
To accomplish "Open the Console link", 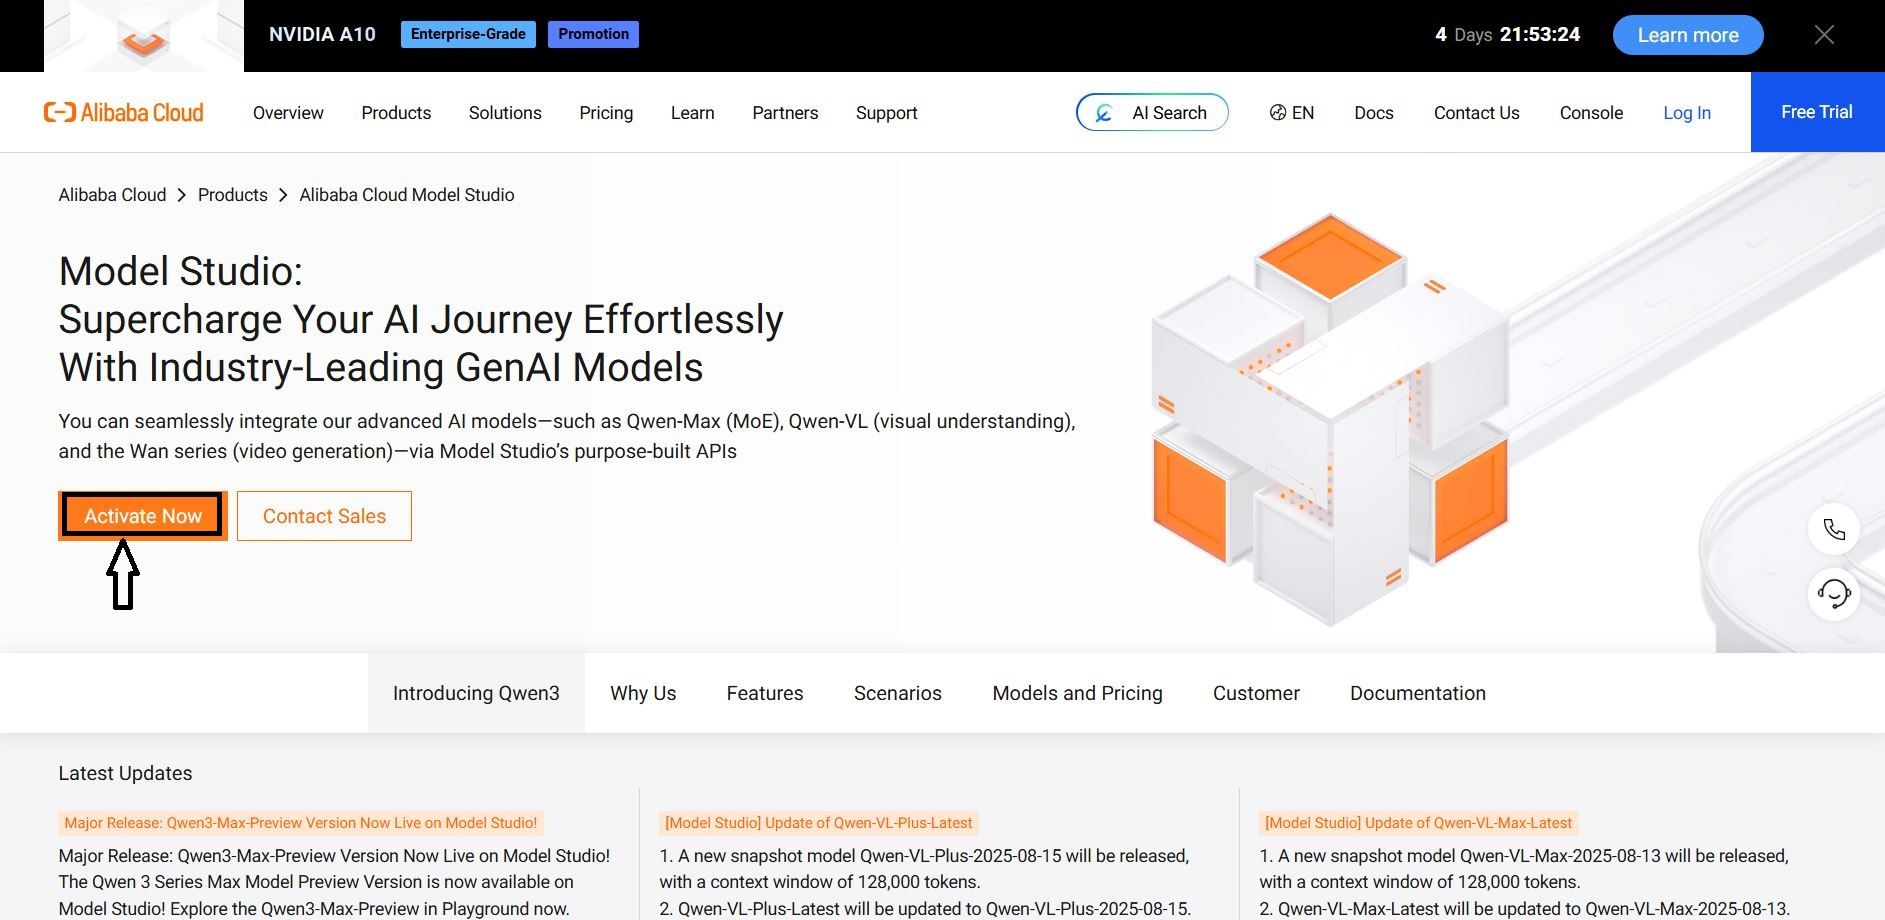I will click(x=1591, y=113).
